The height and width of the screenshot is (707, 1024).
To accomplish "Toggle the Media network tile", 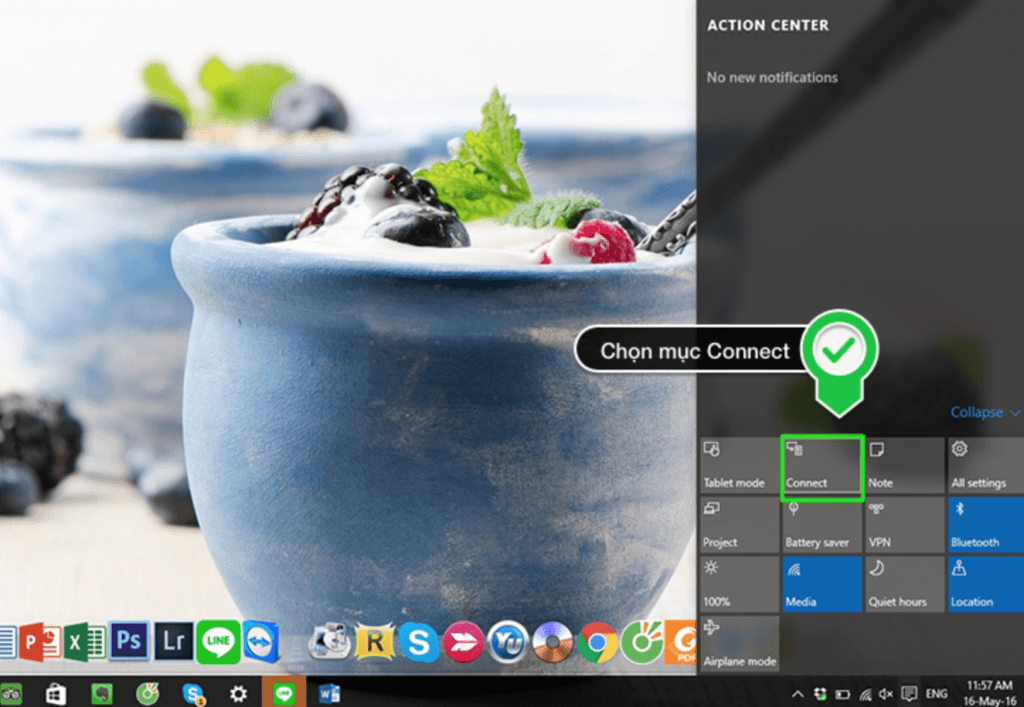I will pyautogui.click(x=822, y=584).
